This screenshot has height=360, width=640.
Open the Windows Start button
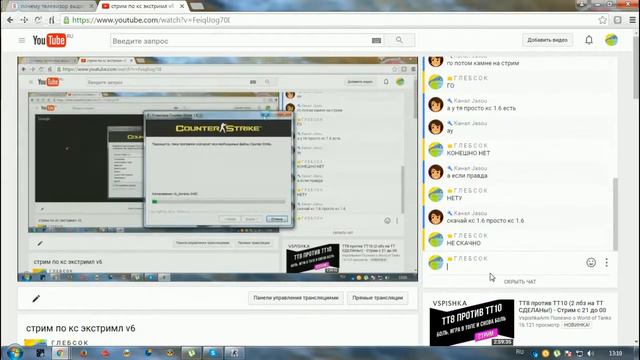[x=15, y=353]
